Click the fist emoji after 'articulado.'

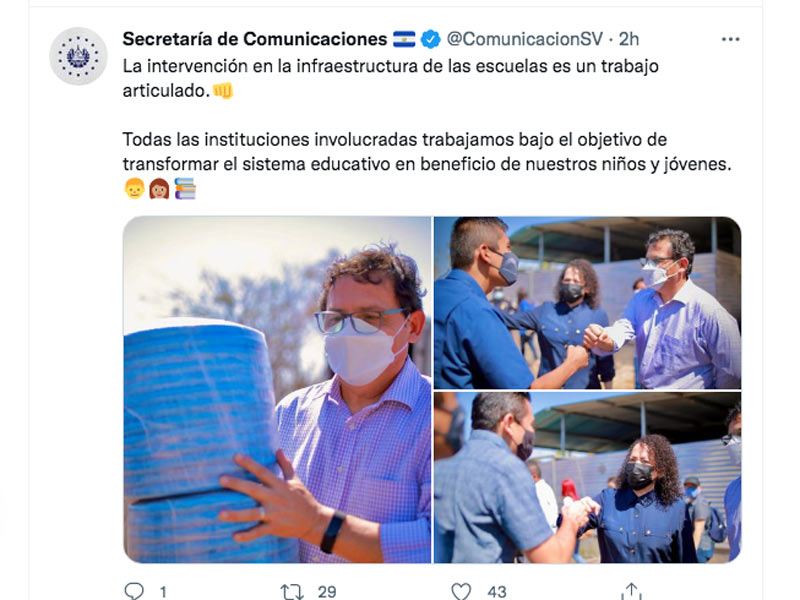pos(223,91)
